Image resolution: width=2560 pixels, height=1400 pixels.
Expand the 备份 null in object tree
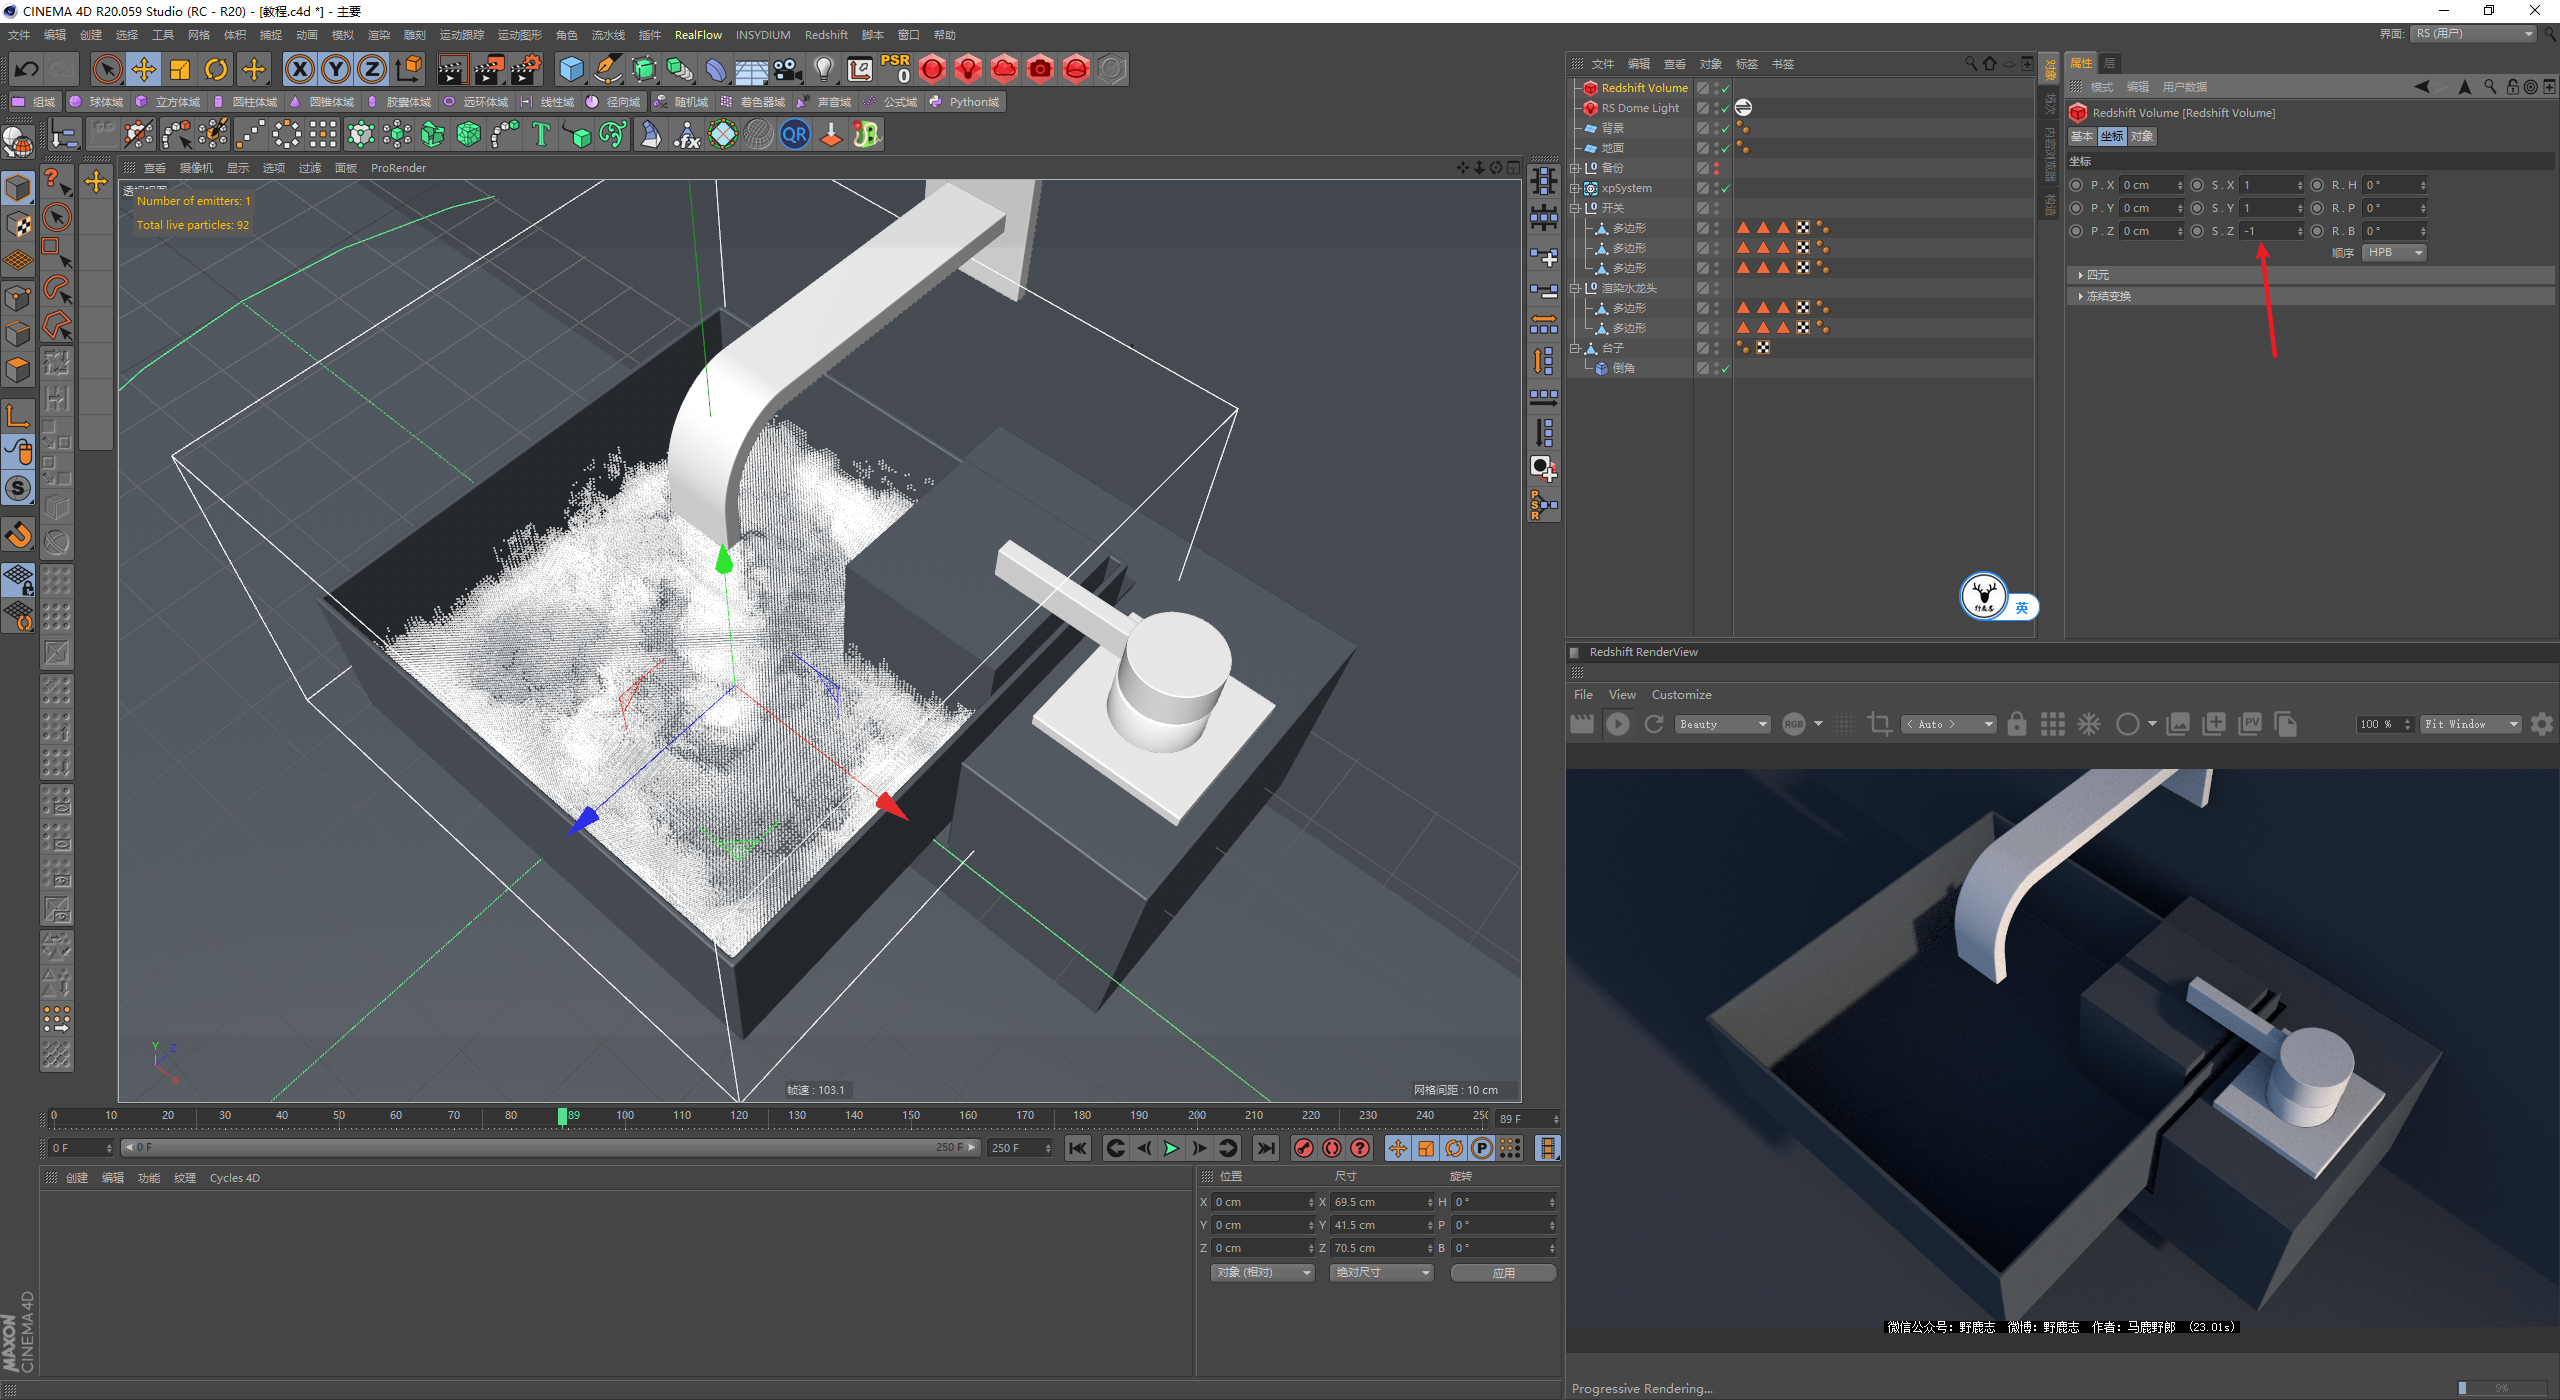point(1575,168)
